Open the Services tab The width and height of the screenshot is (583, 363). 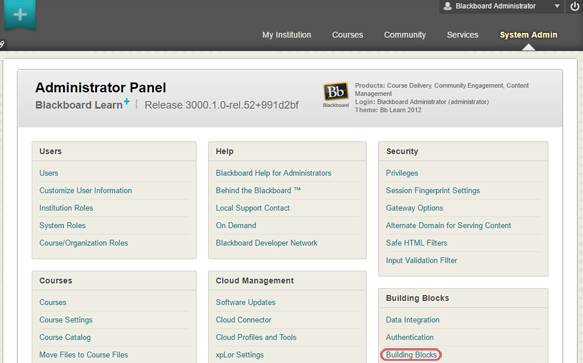[x=463, y=35]
